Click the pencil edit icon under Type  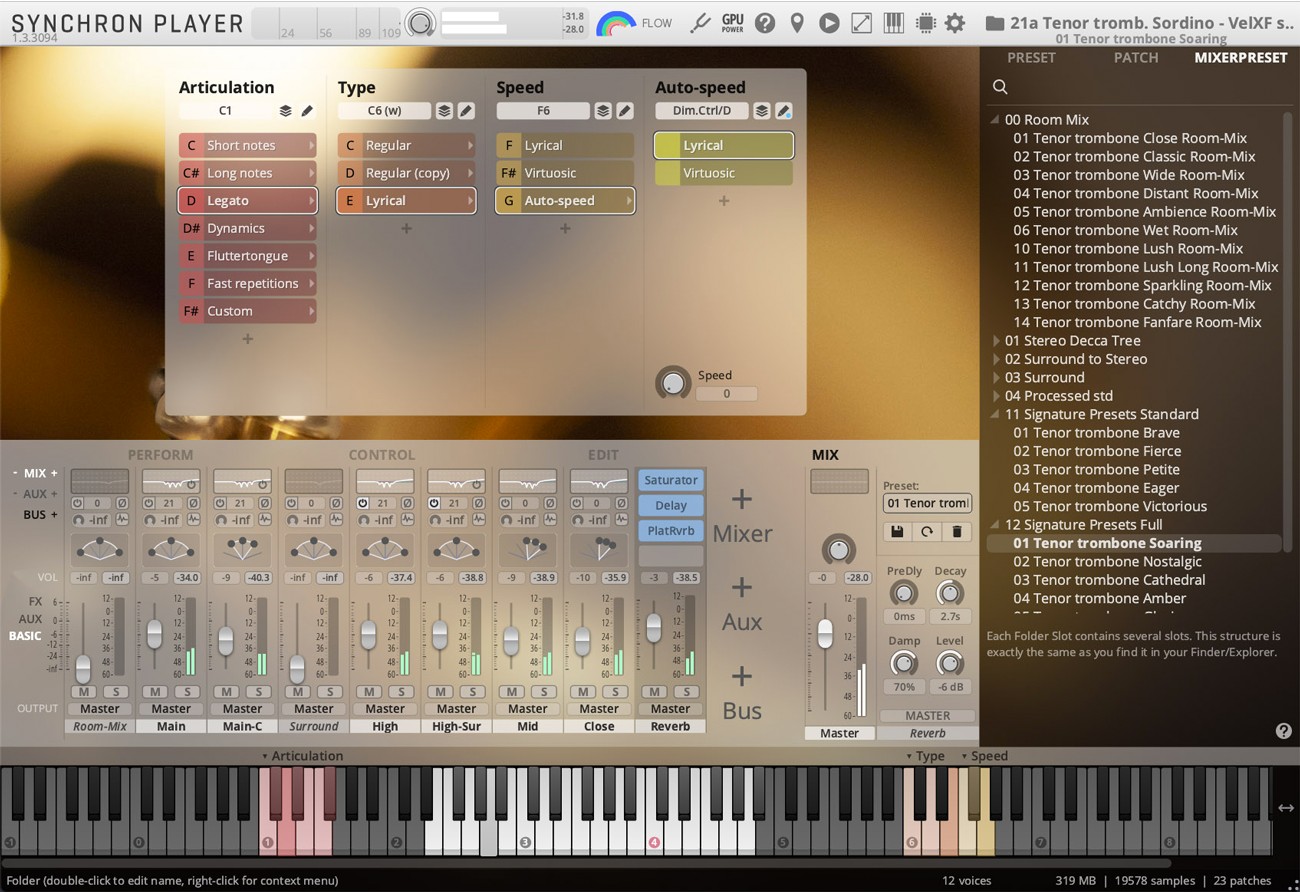[x=466, y=111]
